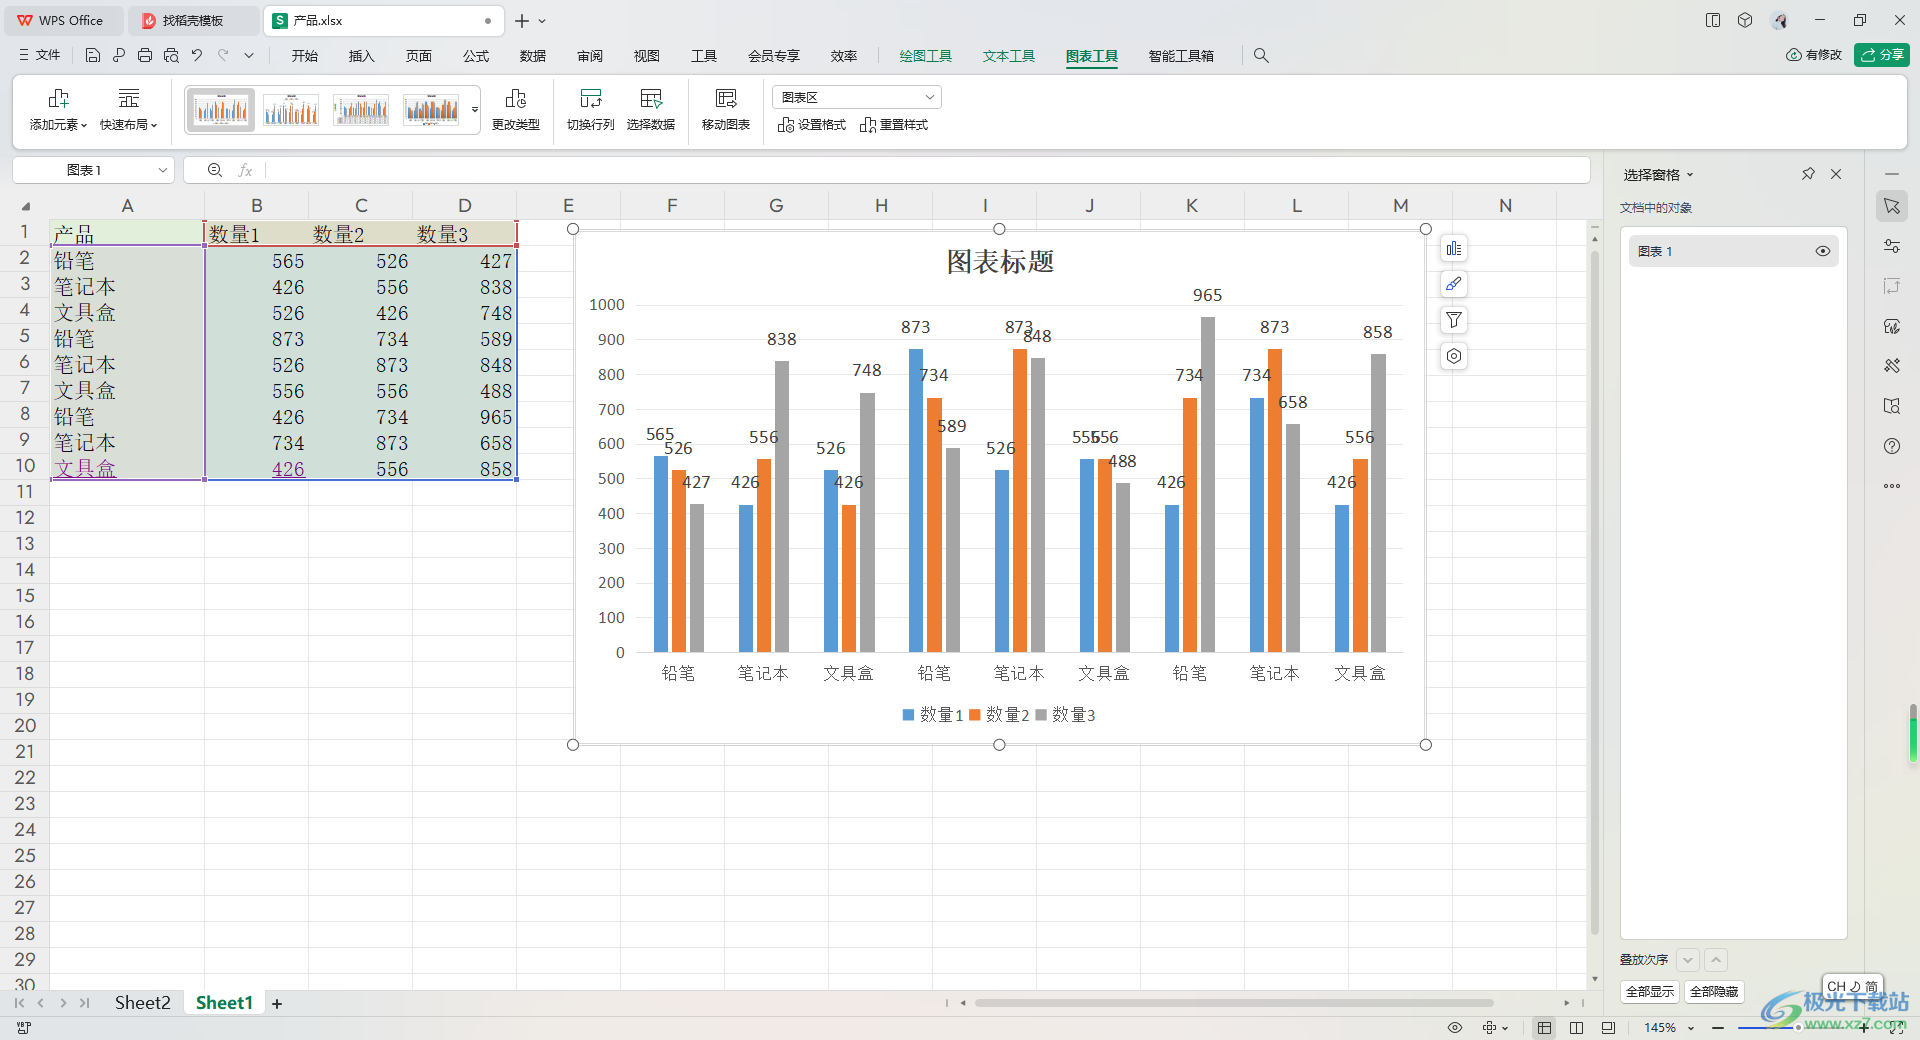Select column header N
This screenshot has width=1920, height=1040.
click(1505, 206)
